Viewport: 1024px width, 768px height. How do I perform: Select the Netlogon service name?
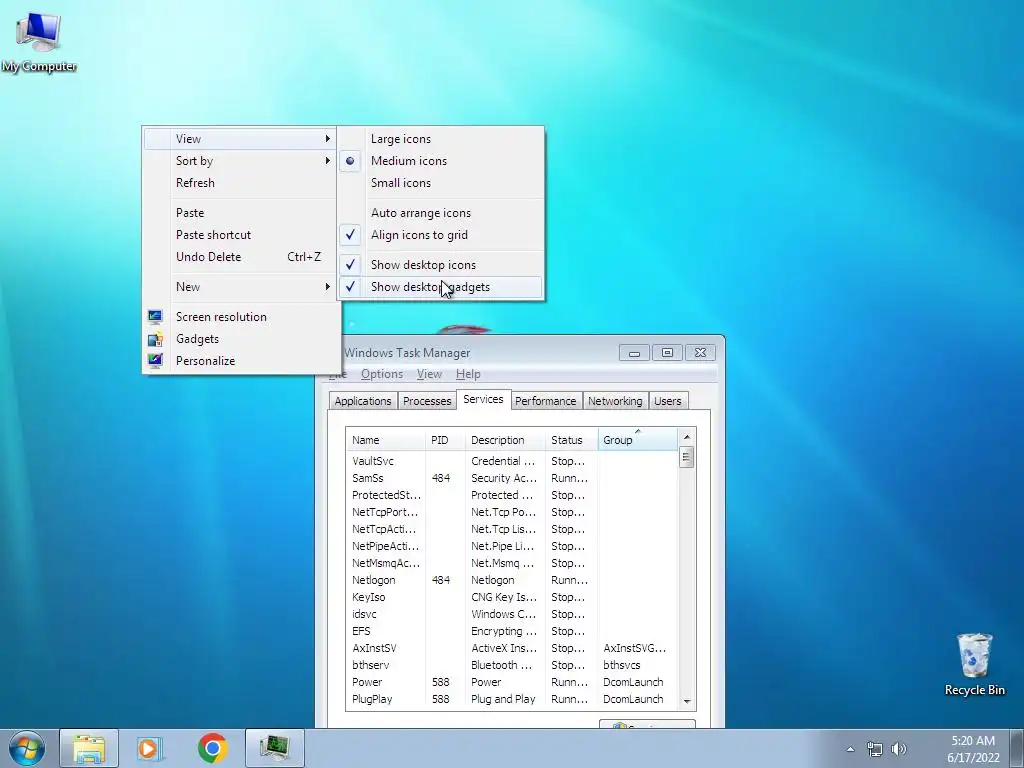(374, 580)
